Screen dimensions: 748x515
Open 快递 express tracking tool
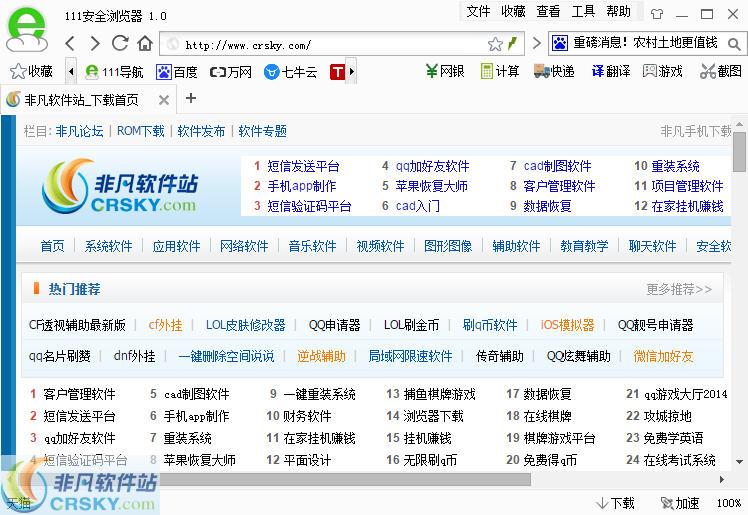pyautogui.click(x=554, y=72)
